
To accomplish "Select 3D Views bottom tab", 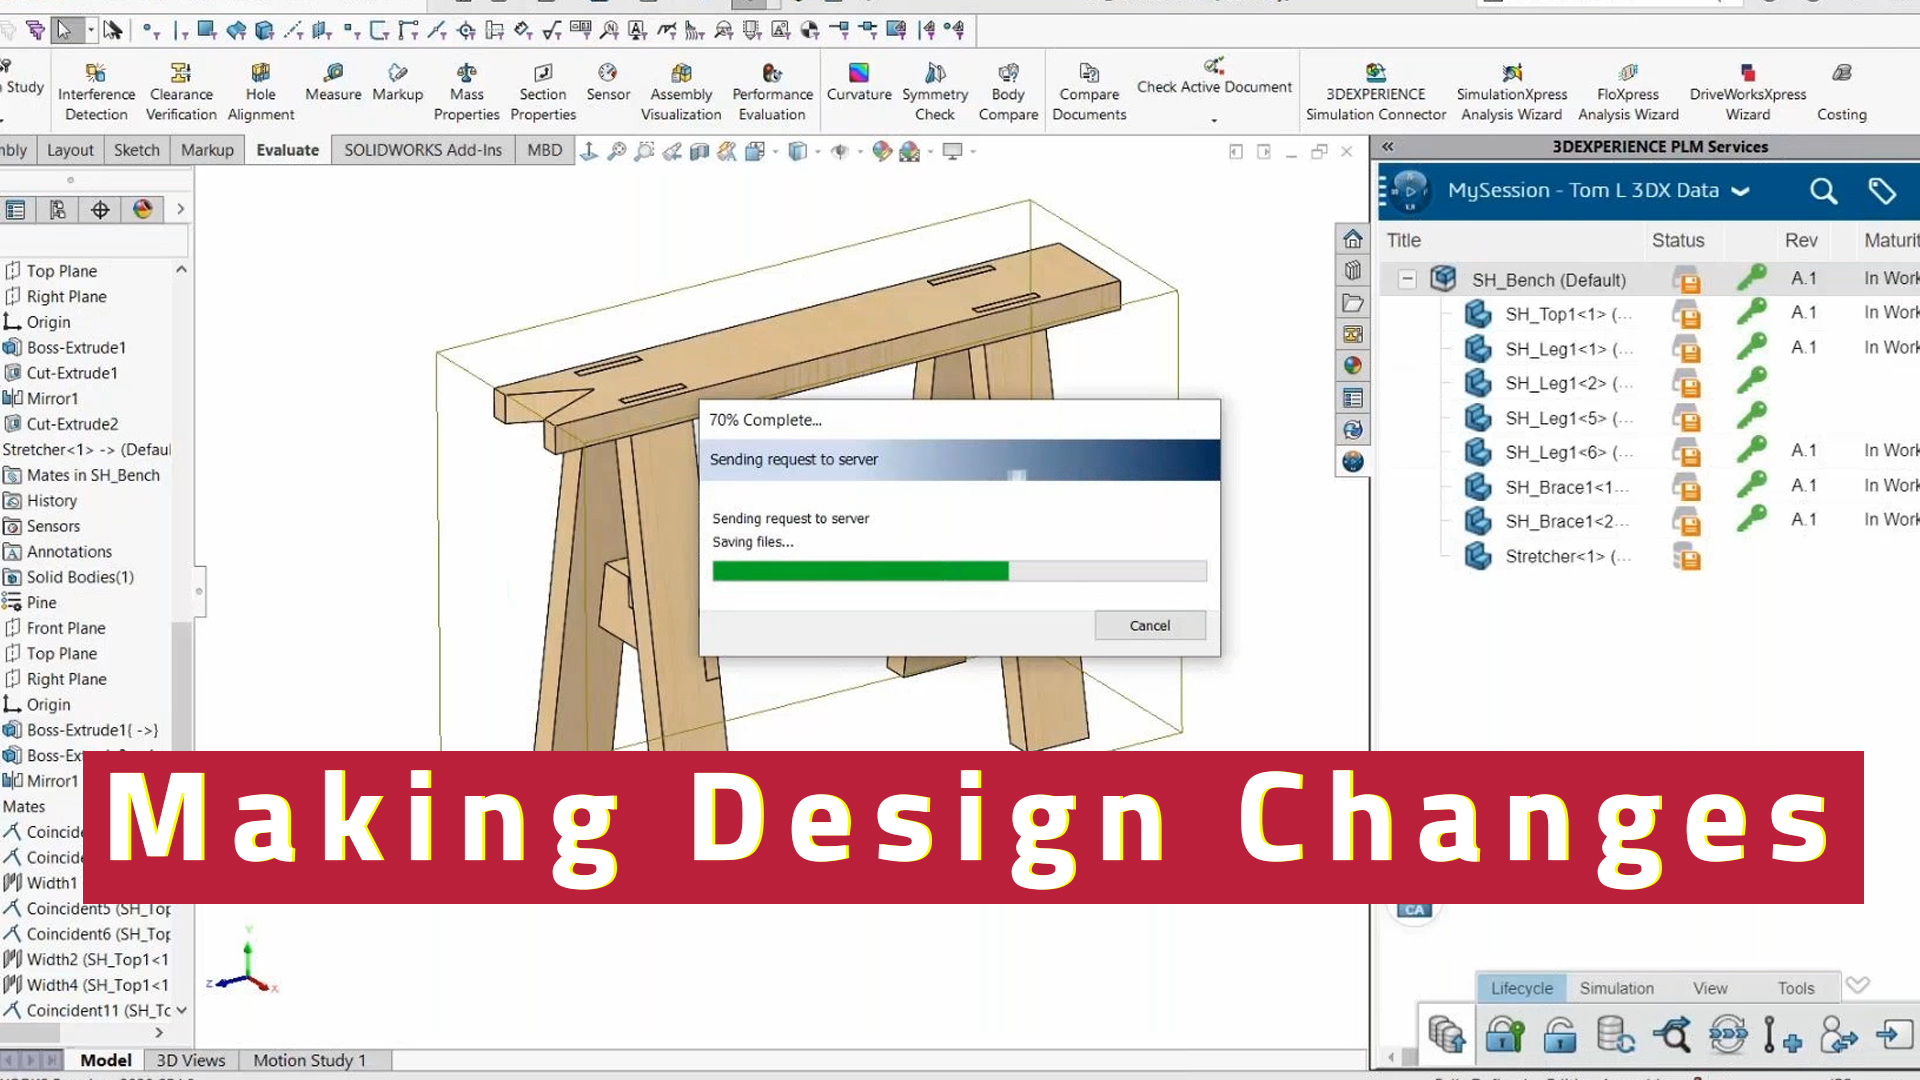I will pos(191,1060).
